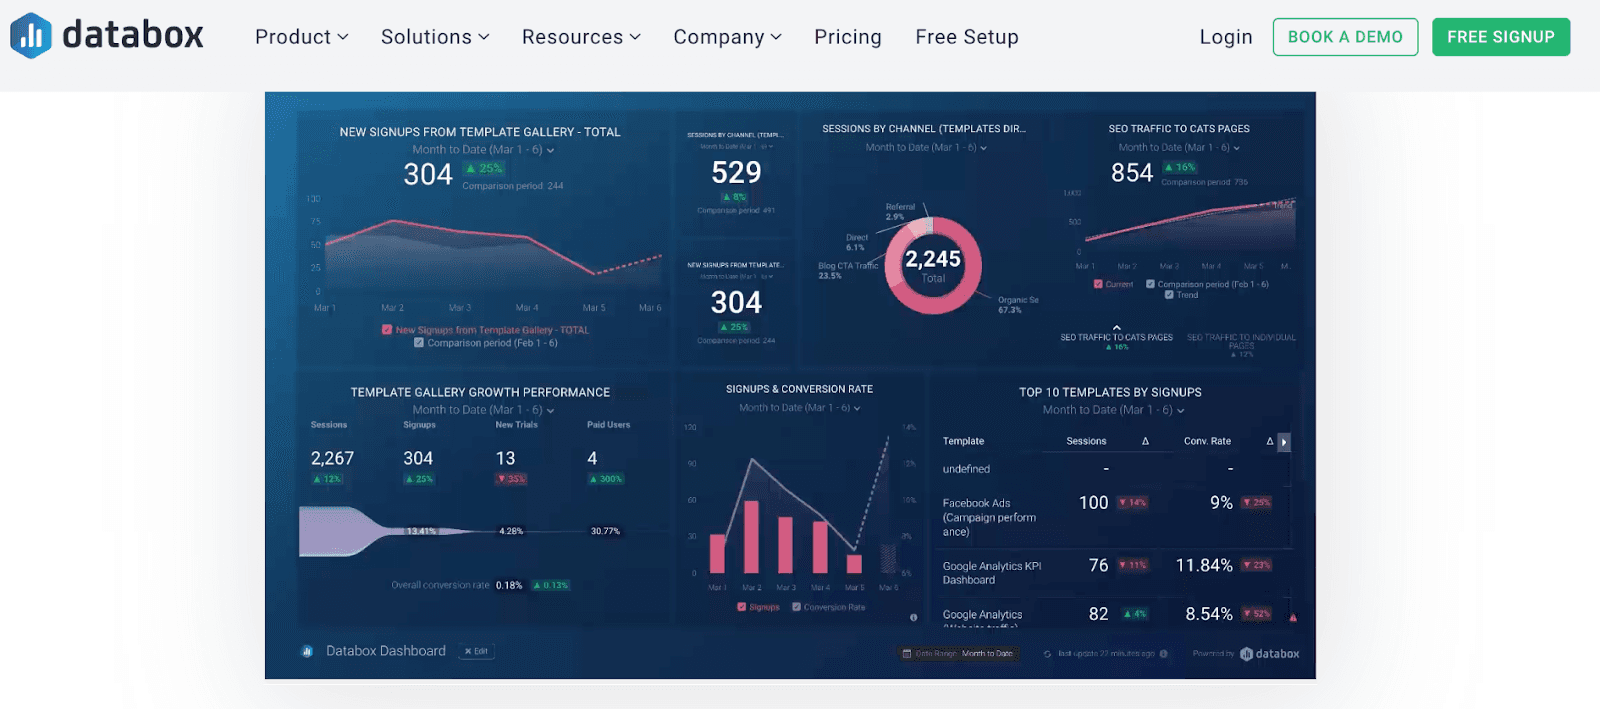Click the calendar icon in Date Range control

907,654
